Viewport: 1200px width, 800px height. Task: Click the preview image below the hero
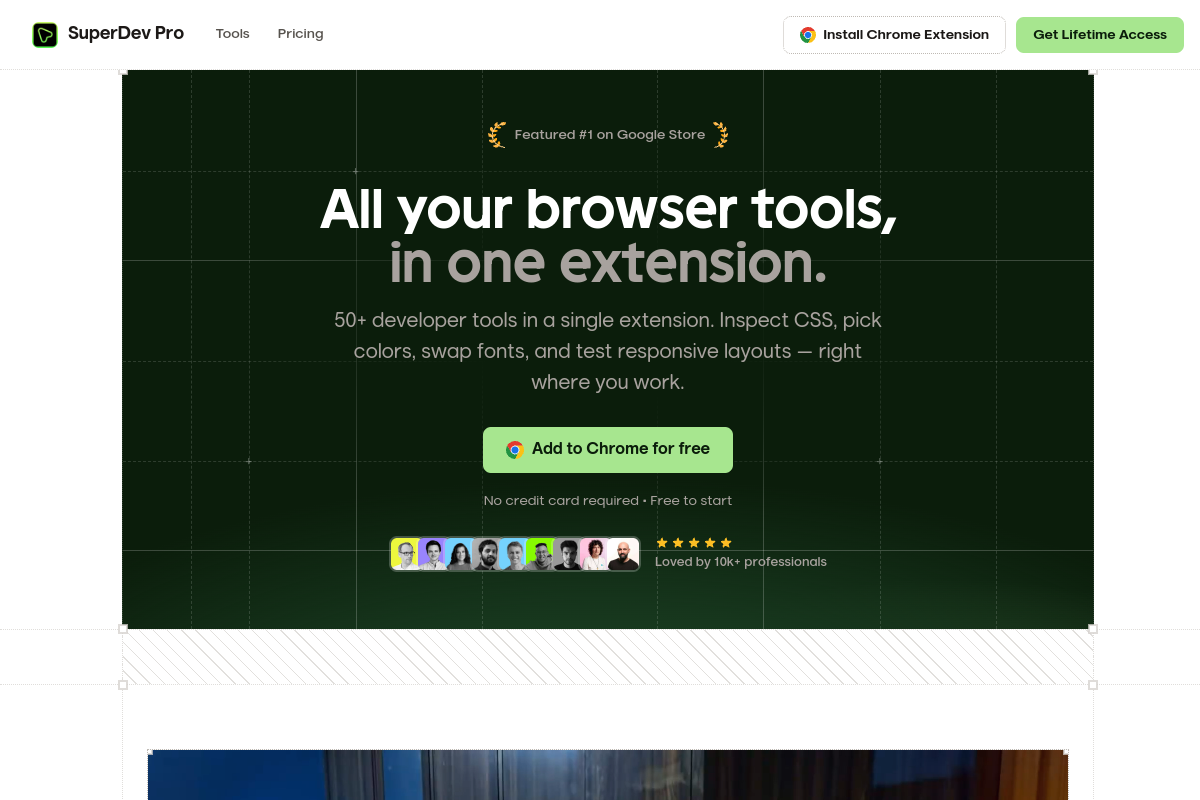pyautogui.click(x=608, y=775)
